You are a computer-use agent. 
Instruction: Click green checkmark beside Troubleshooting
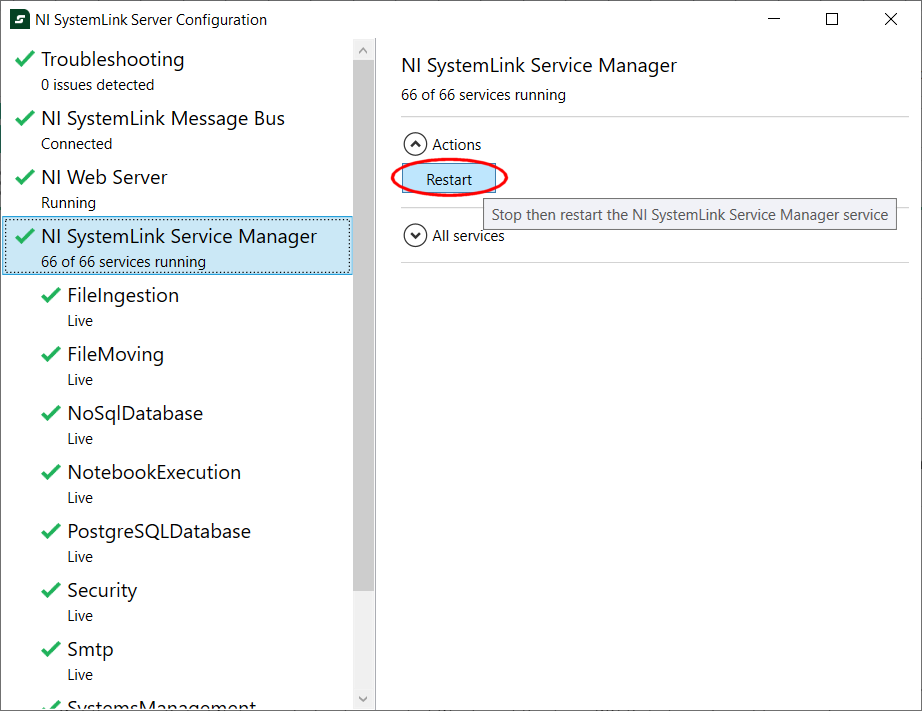click(25, 58)
